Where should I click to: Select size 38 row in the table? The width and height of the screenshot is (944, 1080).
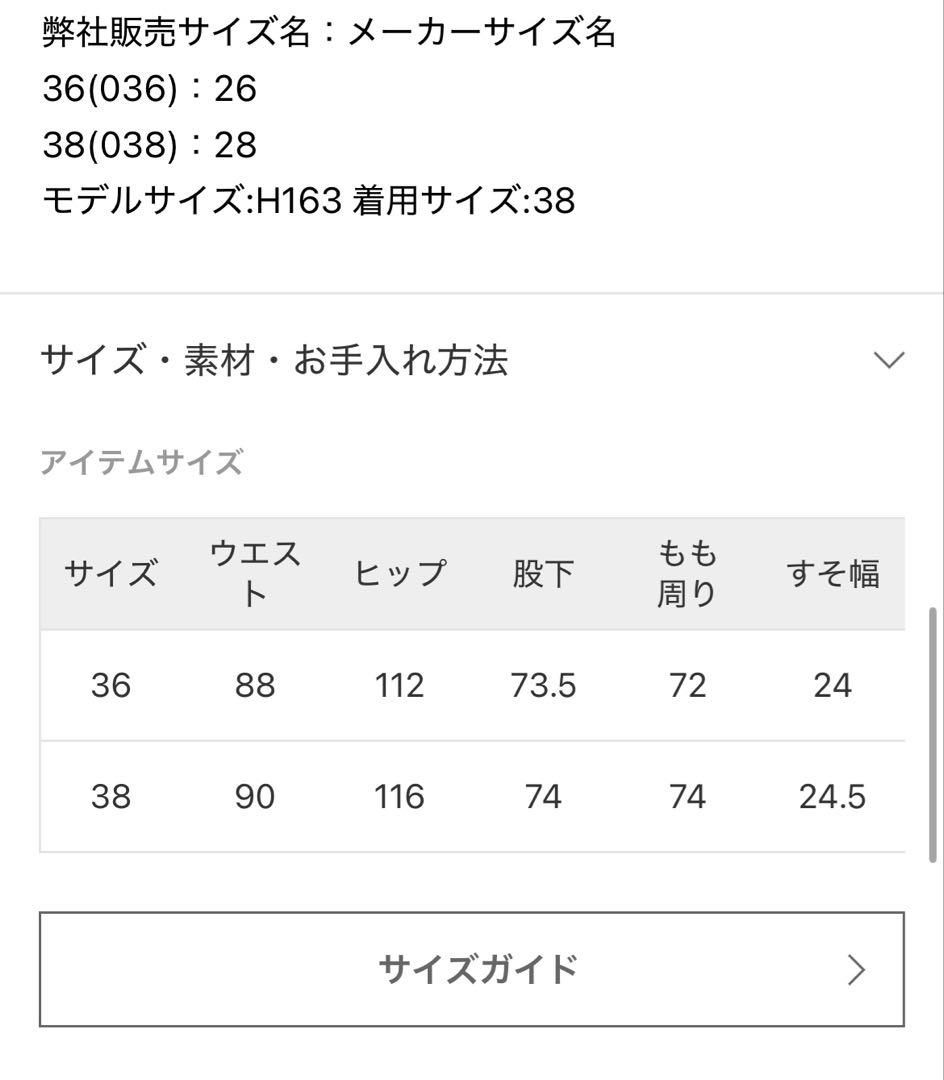[x=109, y=797]
